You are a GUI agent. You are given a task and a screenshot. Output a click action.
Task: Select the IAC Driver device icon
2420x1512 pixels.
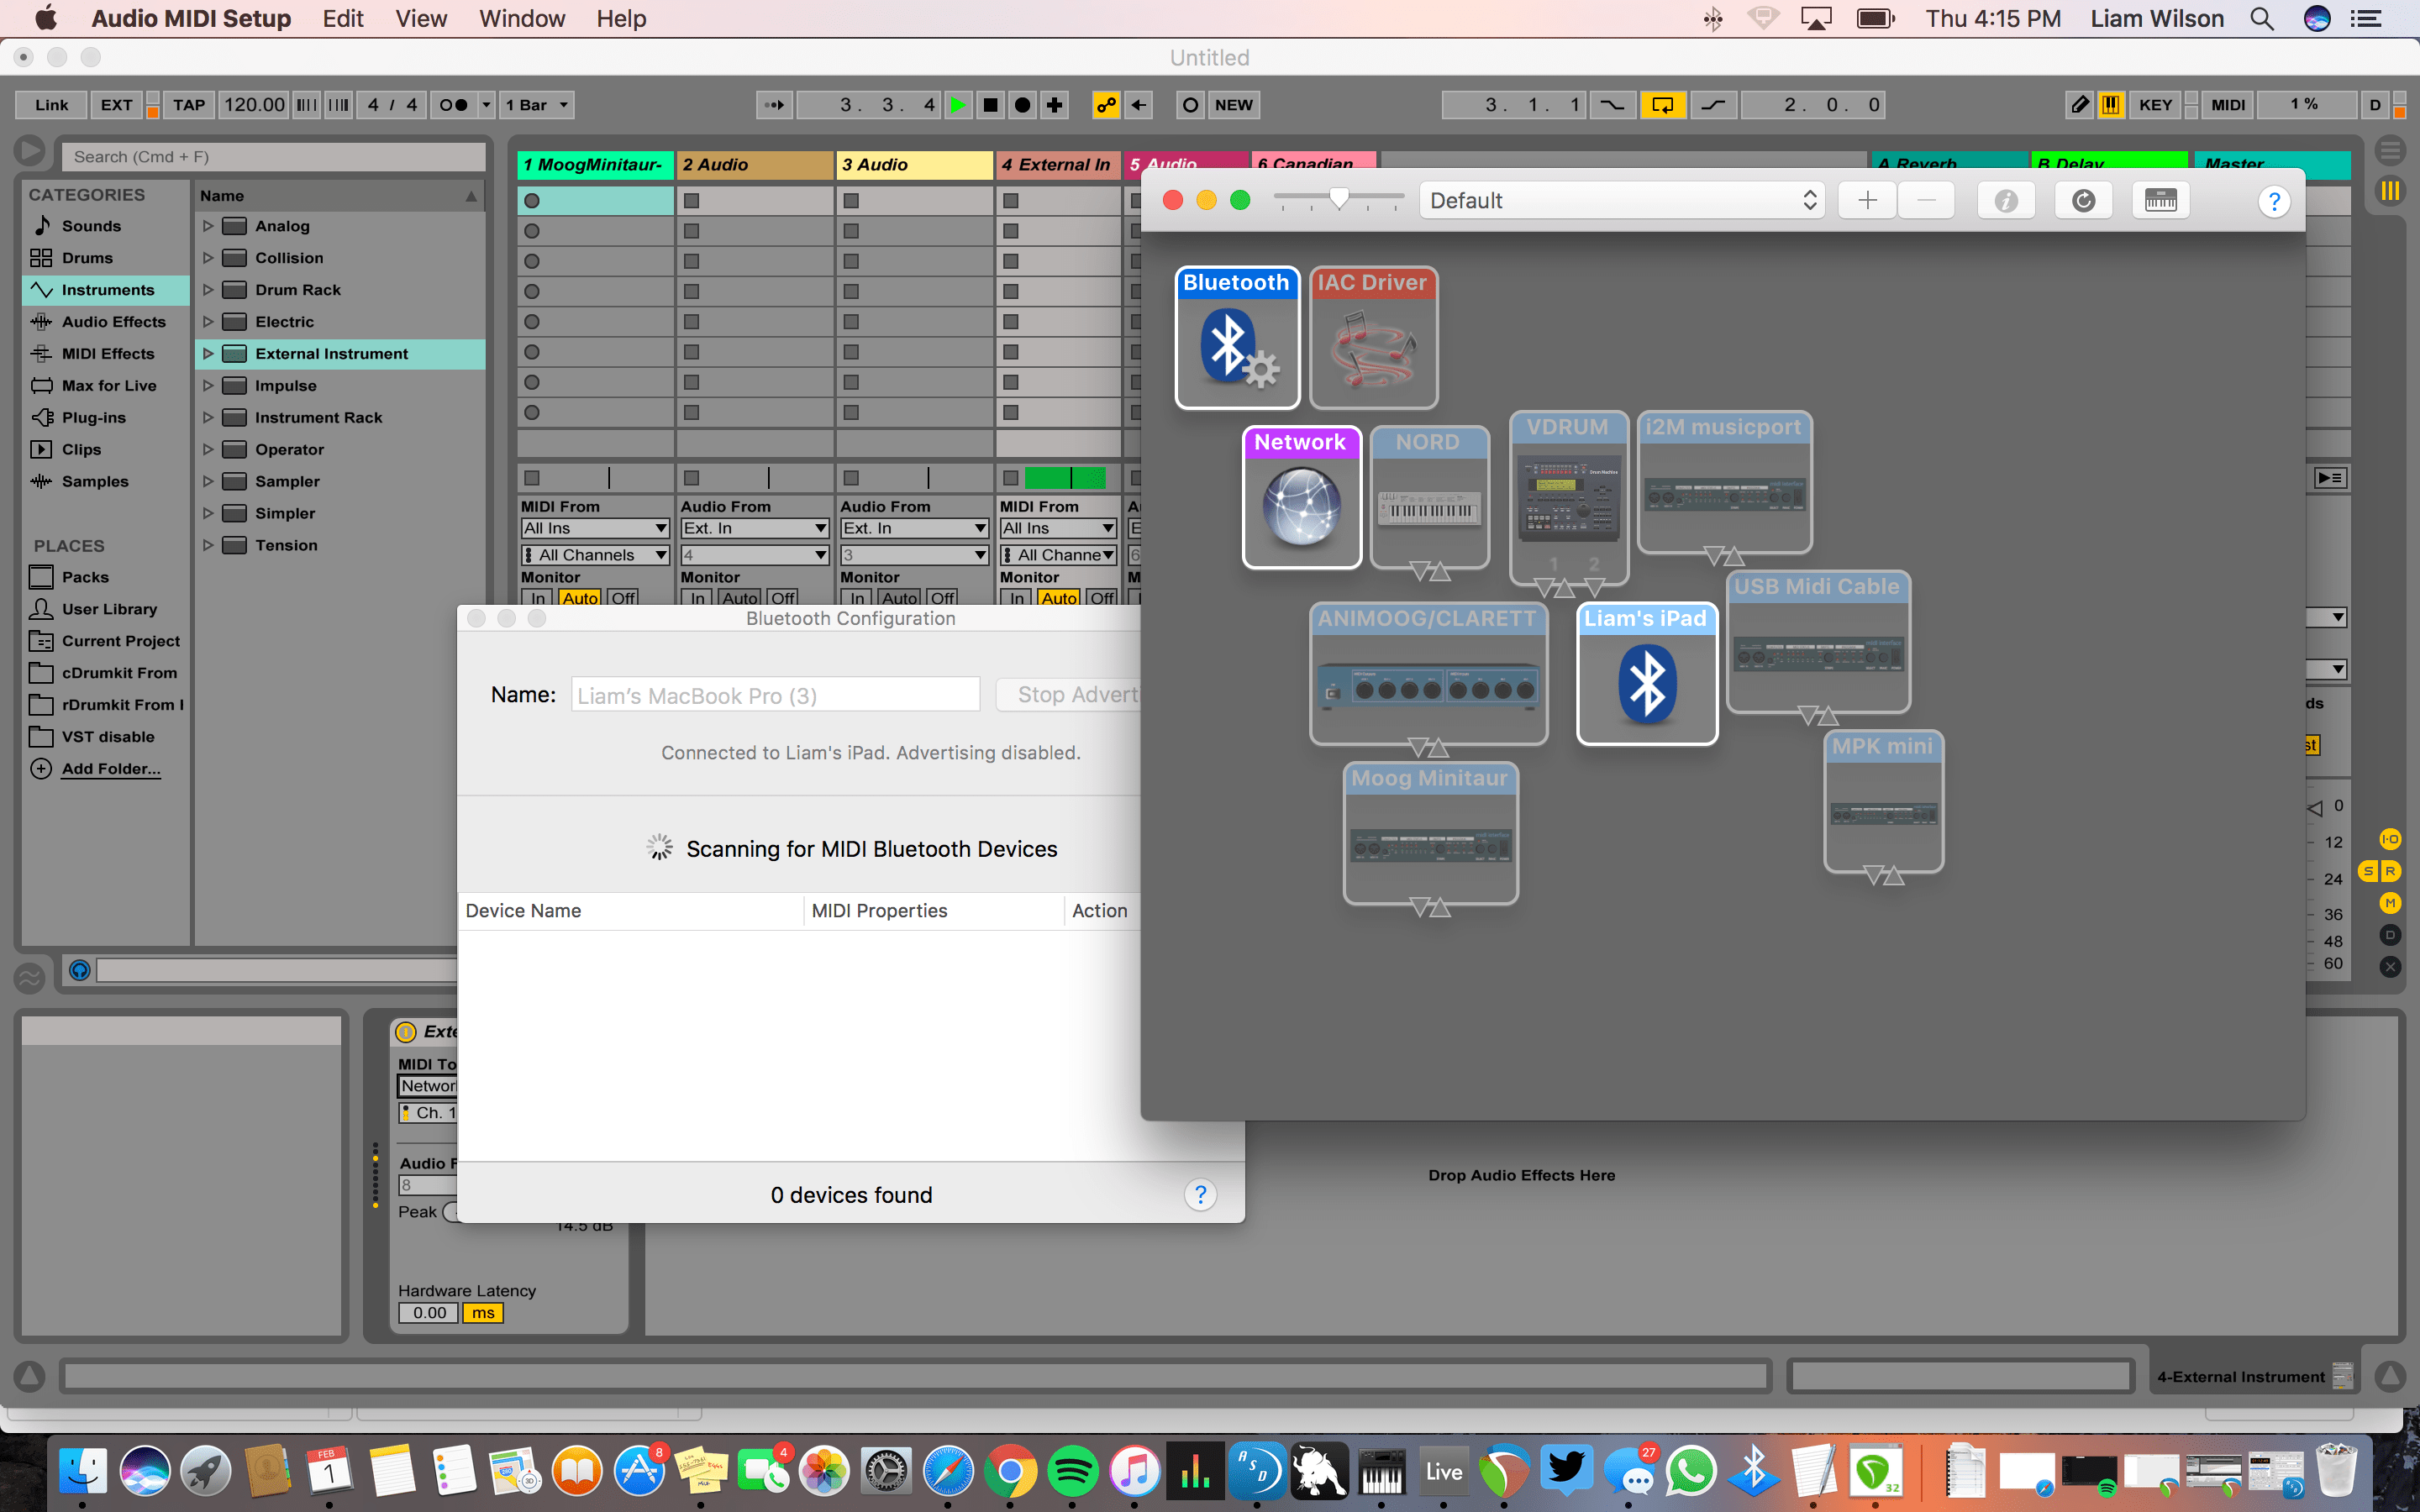(1373, 338)
